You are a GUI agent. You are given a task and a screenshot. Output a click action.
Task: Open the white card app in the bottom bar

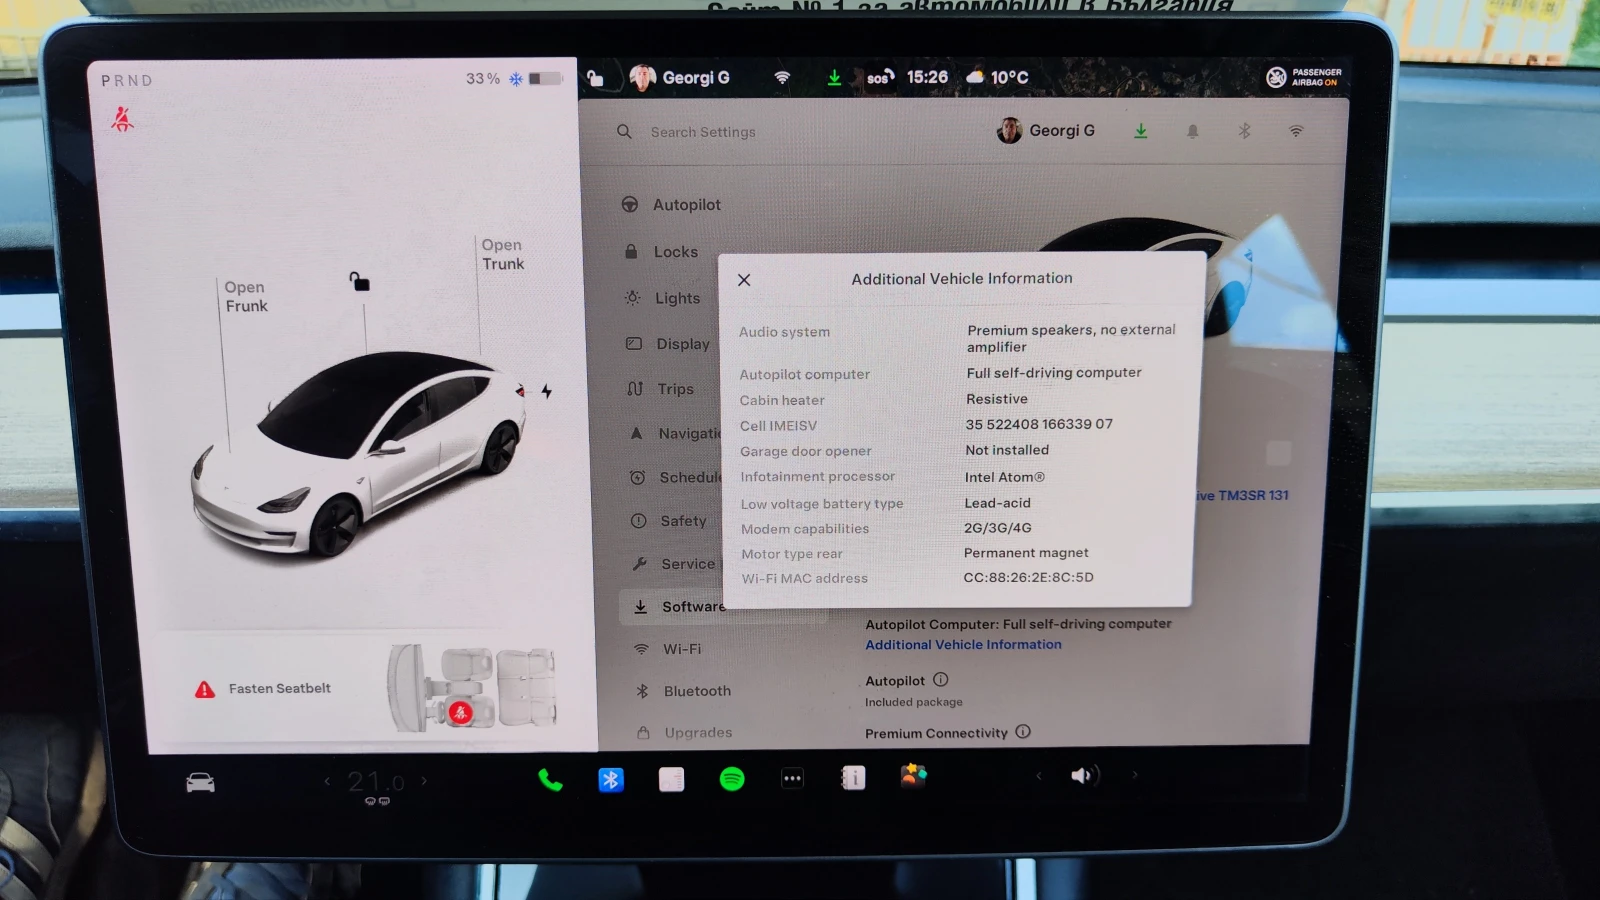pos(671,779)
